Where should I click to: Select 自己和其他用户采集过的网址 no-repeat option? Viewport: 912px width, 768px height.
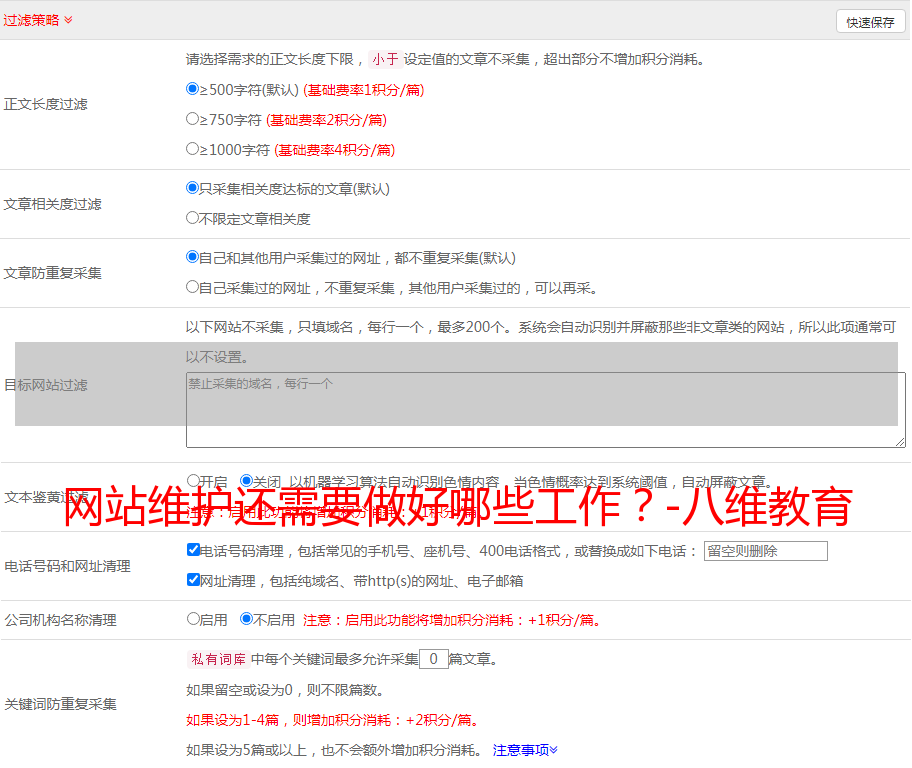pos(193,257)
